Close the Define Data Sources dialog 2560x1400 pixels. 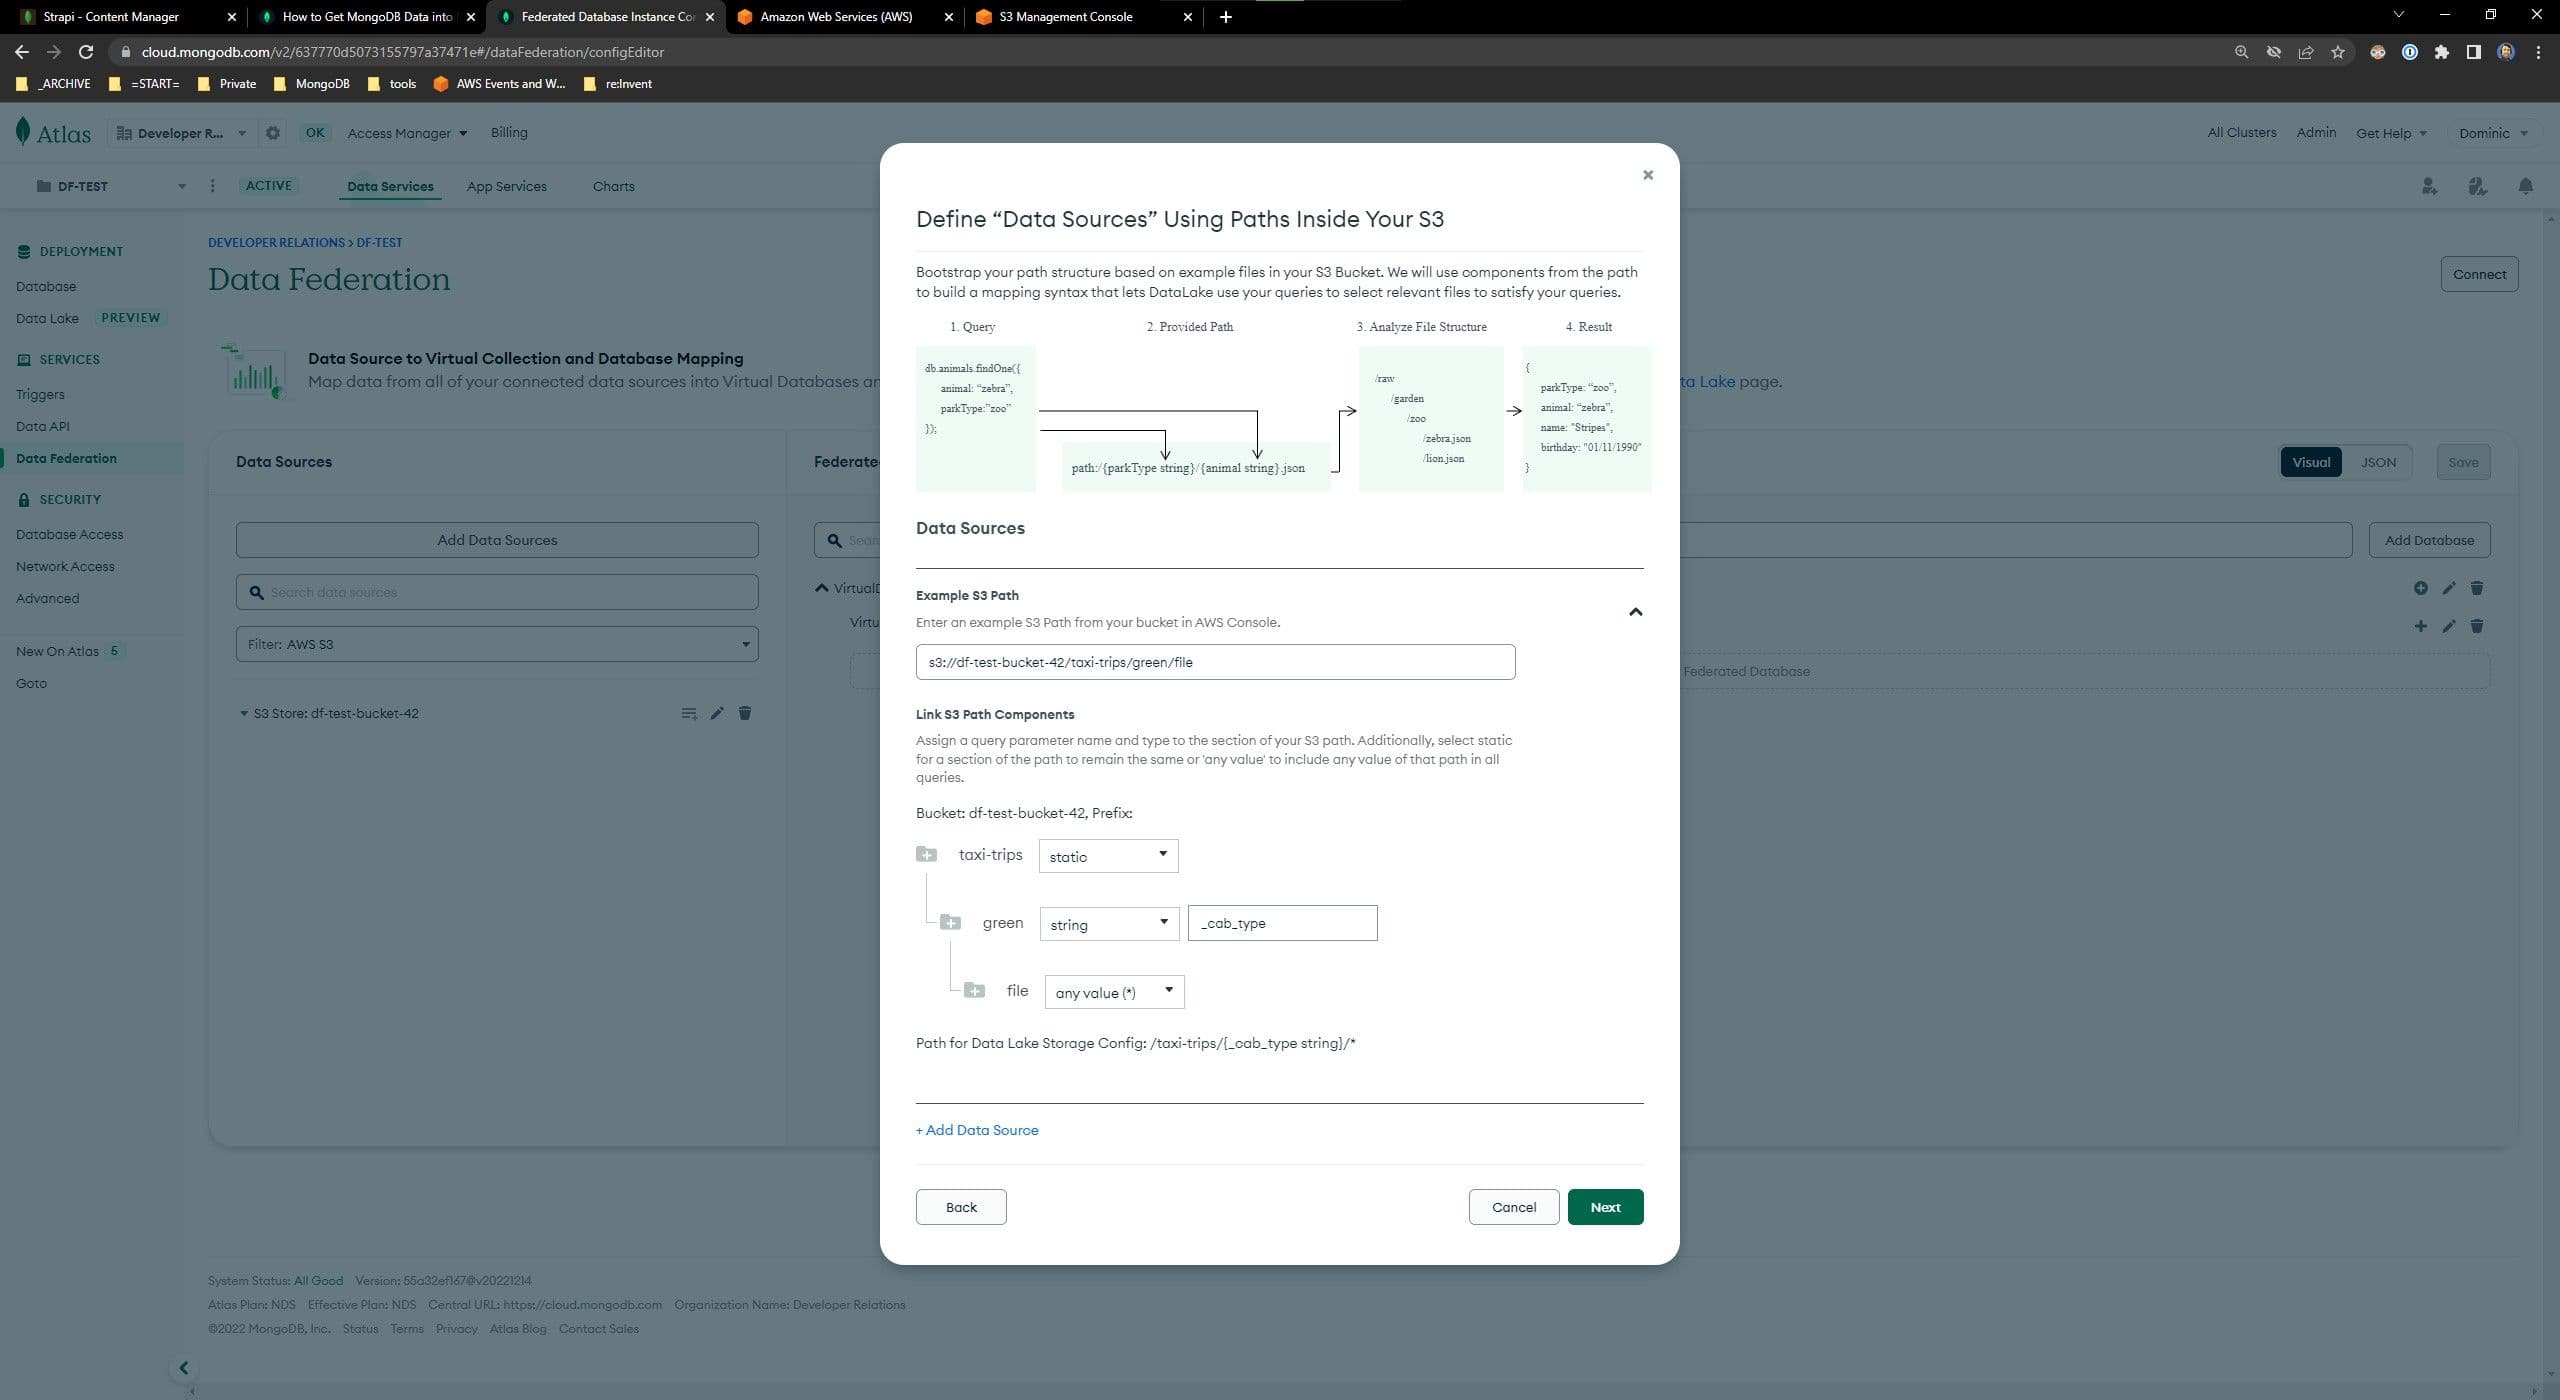point(1647,175)
